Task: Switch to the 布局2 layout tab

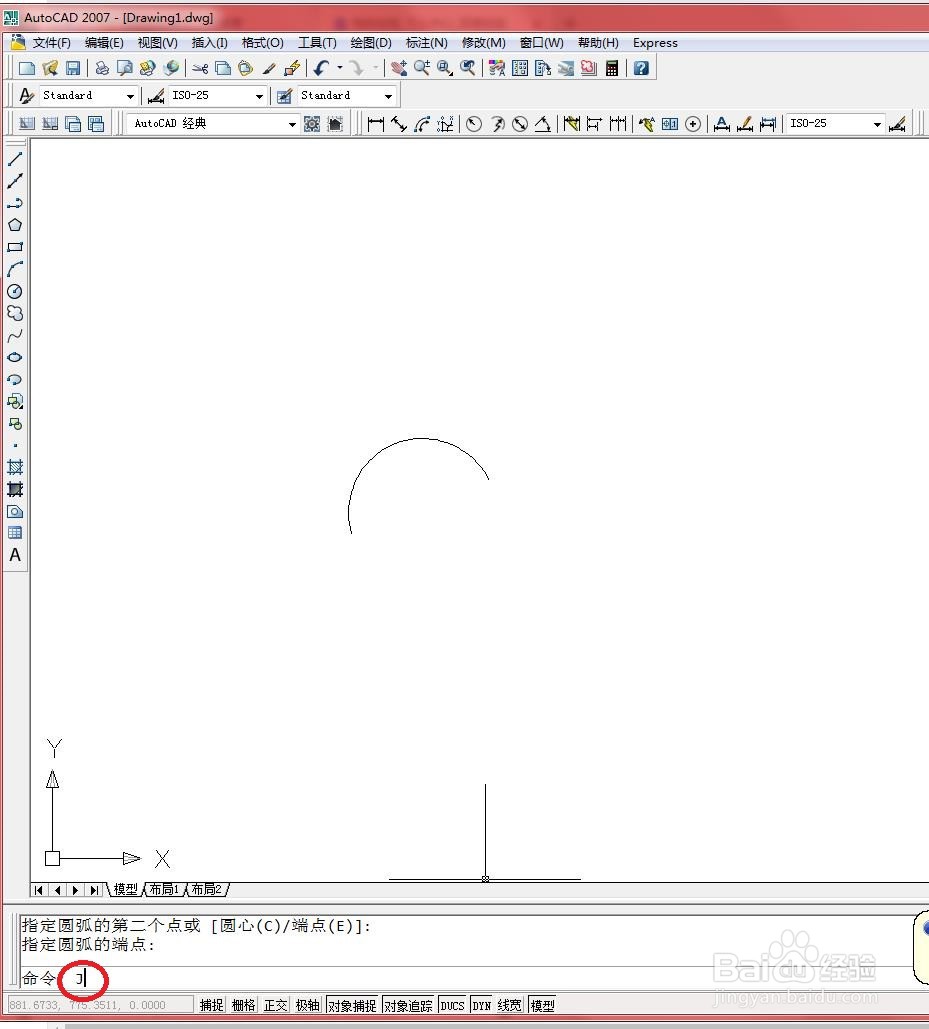Action: pyautogui.click(x=207, y=889)
